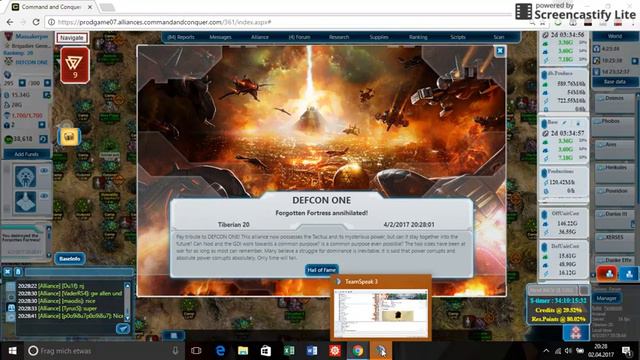Click the refresh icon next to 38,618

click(43, 139)
